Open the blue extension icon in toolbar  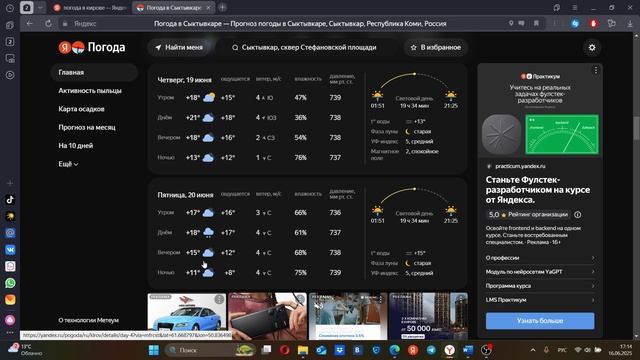(x=575, y=24)
